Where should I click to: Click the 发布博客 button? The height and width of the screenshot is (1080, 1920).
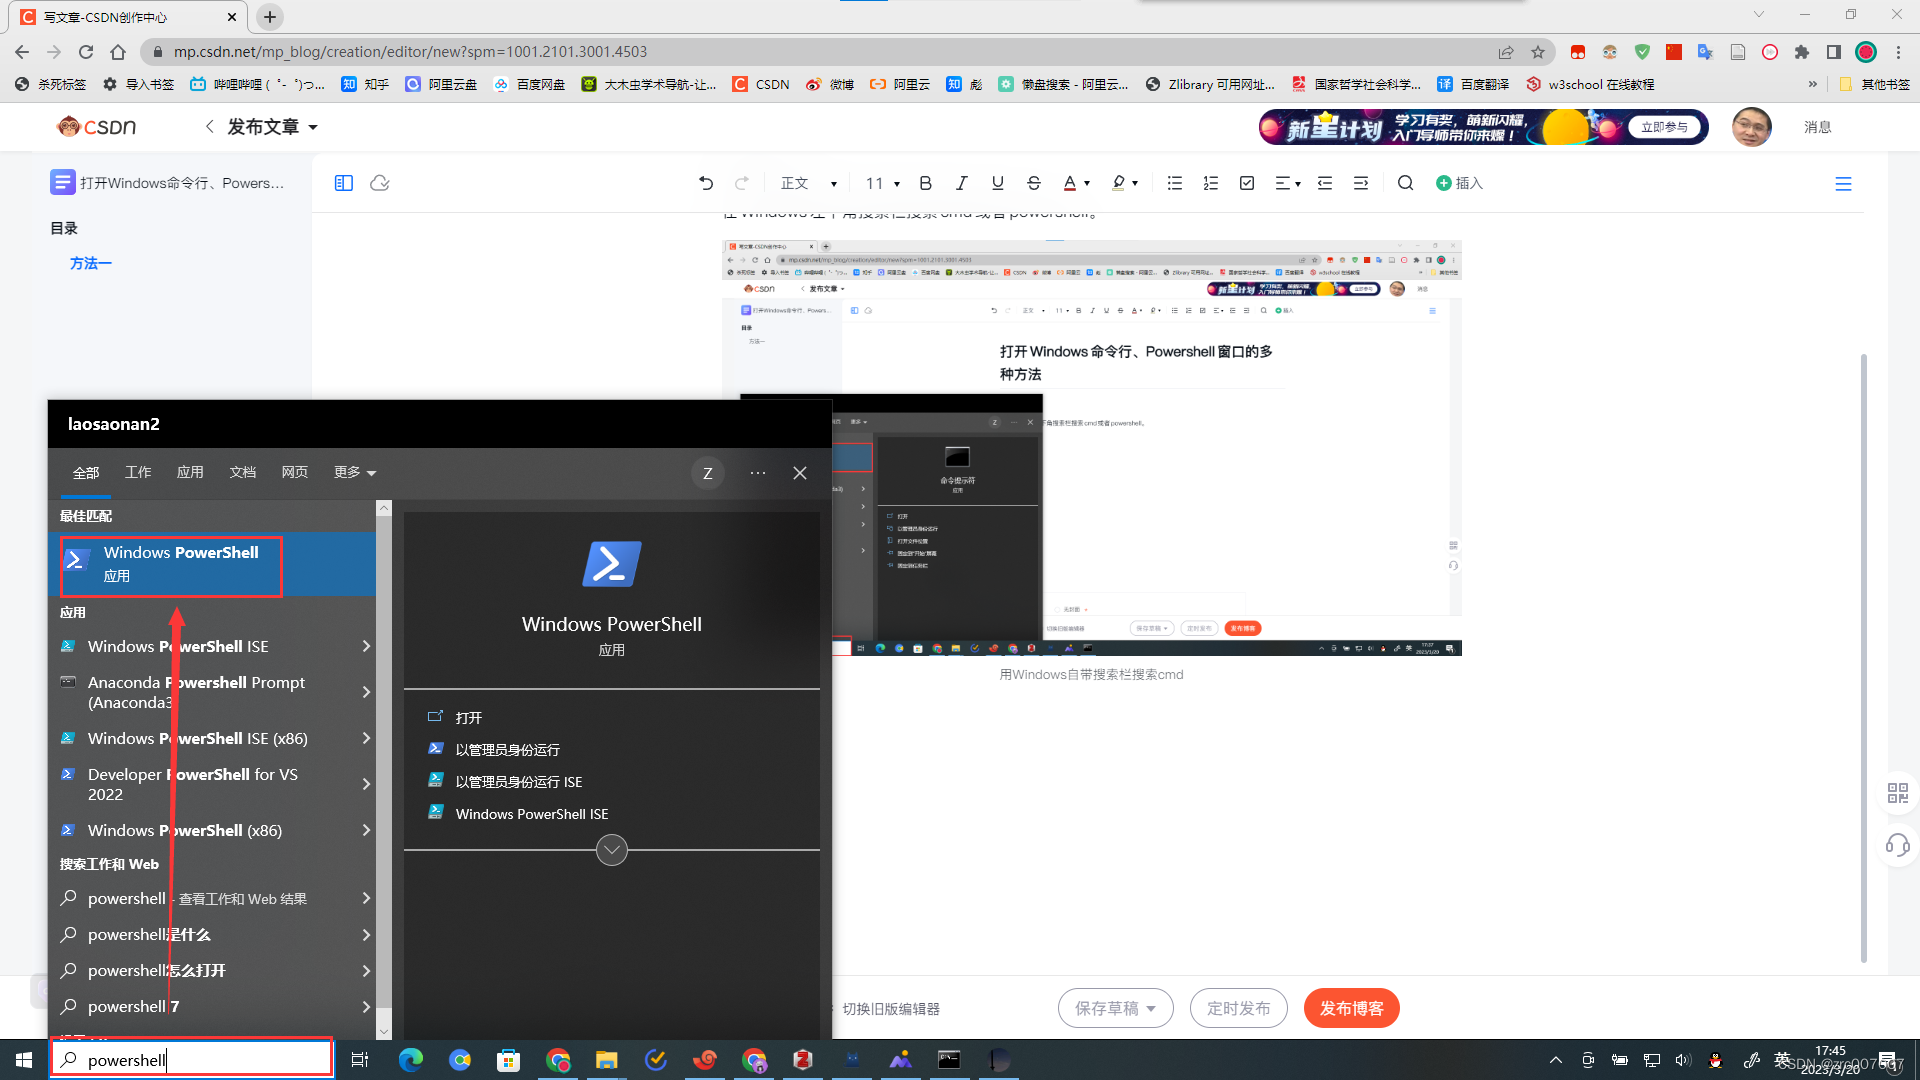point(1351,1008)
